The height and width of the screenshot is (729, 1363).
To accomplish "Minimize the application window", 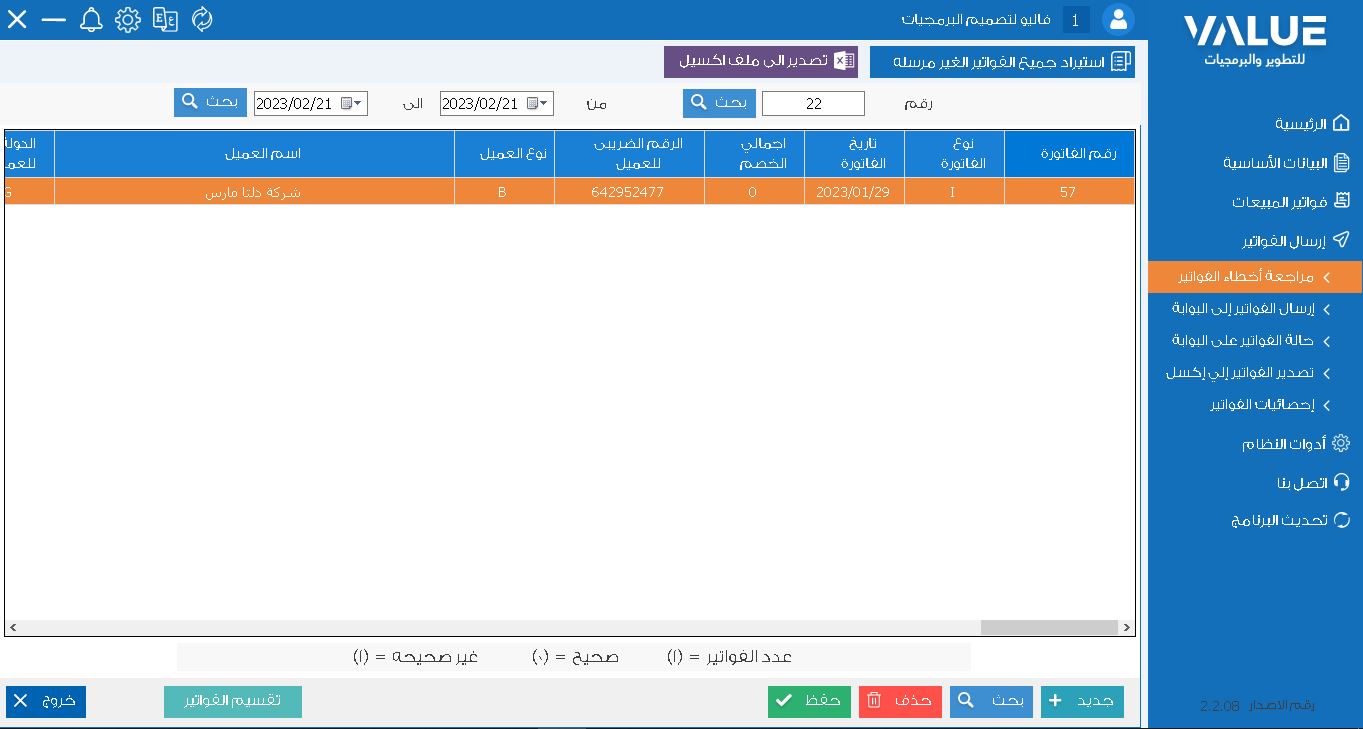I will pos(54,19).
